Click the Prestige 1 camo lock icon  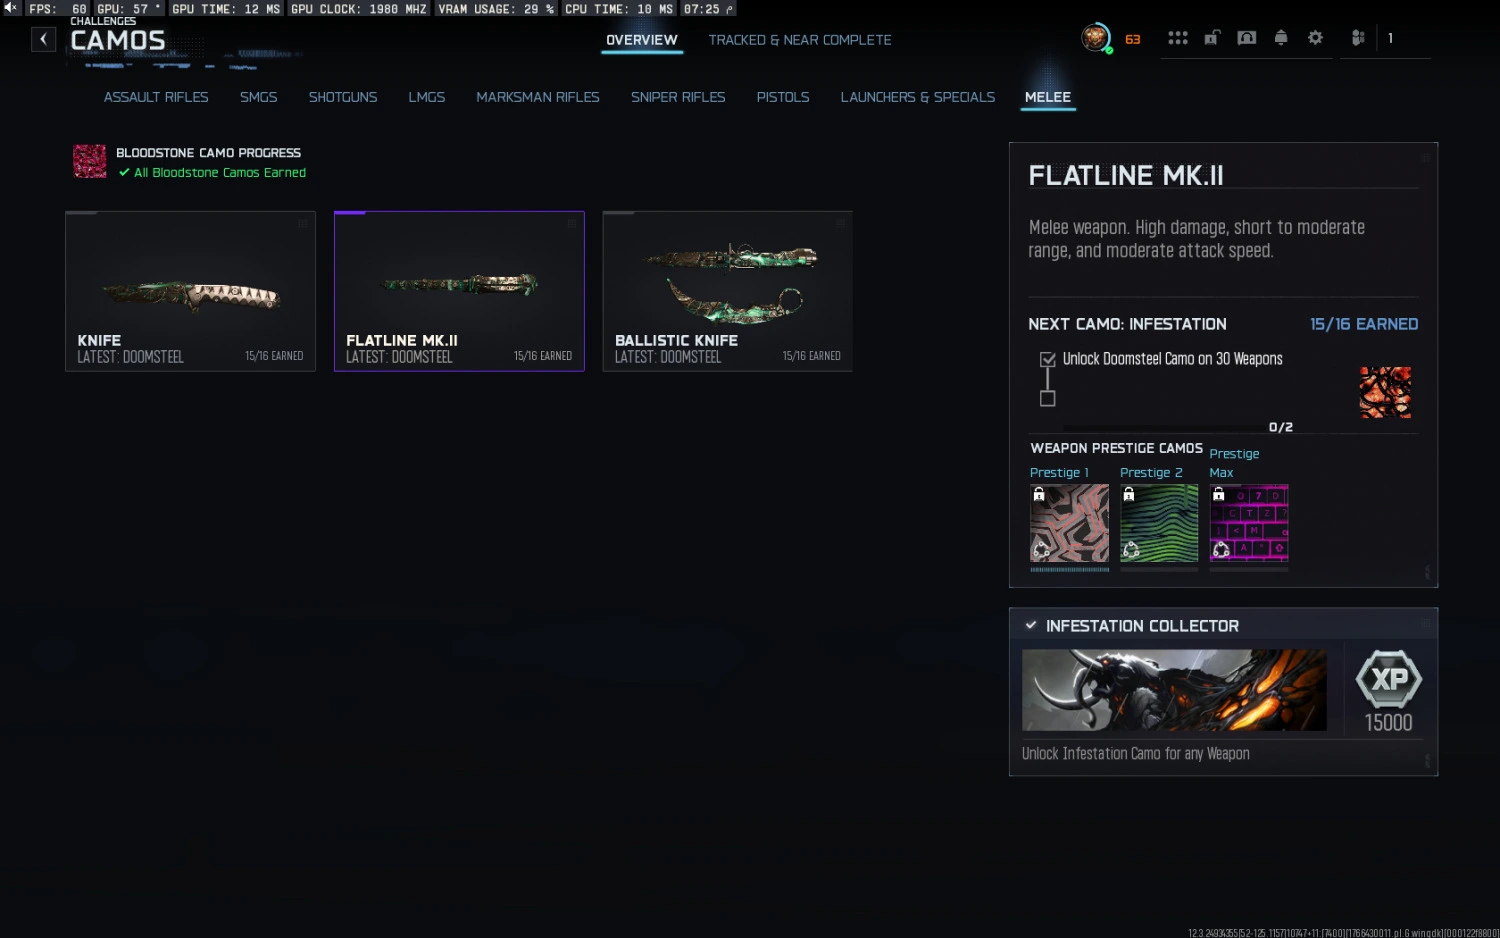1039,494
